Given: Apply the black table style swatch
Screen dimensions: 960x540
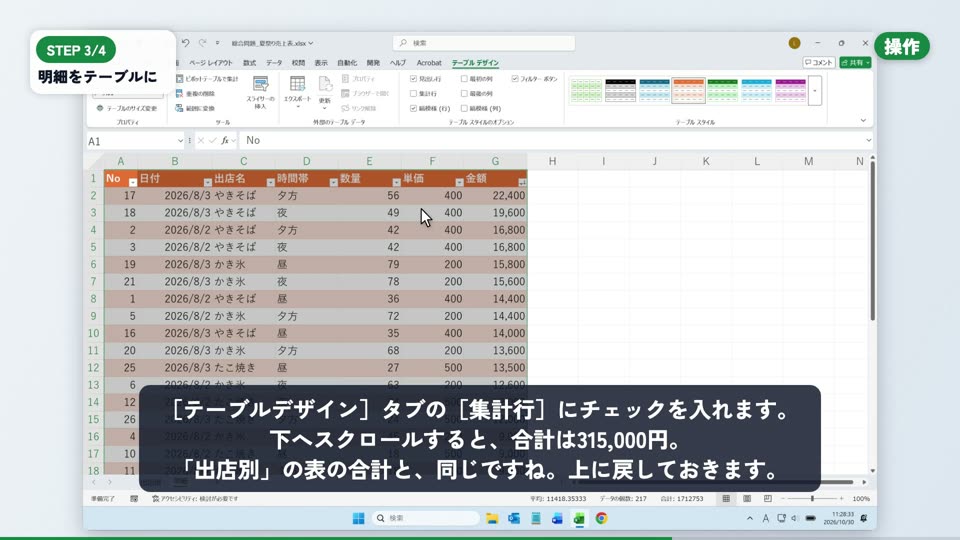Looking at the screenshot, I should (620, 91).
